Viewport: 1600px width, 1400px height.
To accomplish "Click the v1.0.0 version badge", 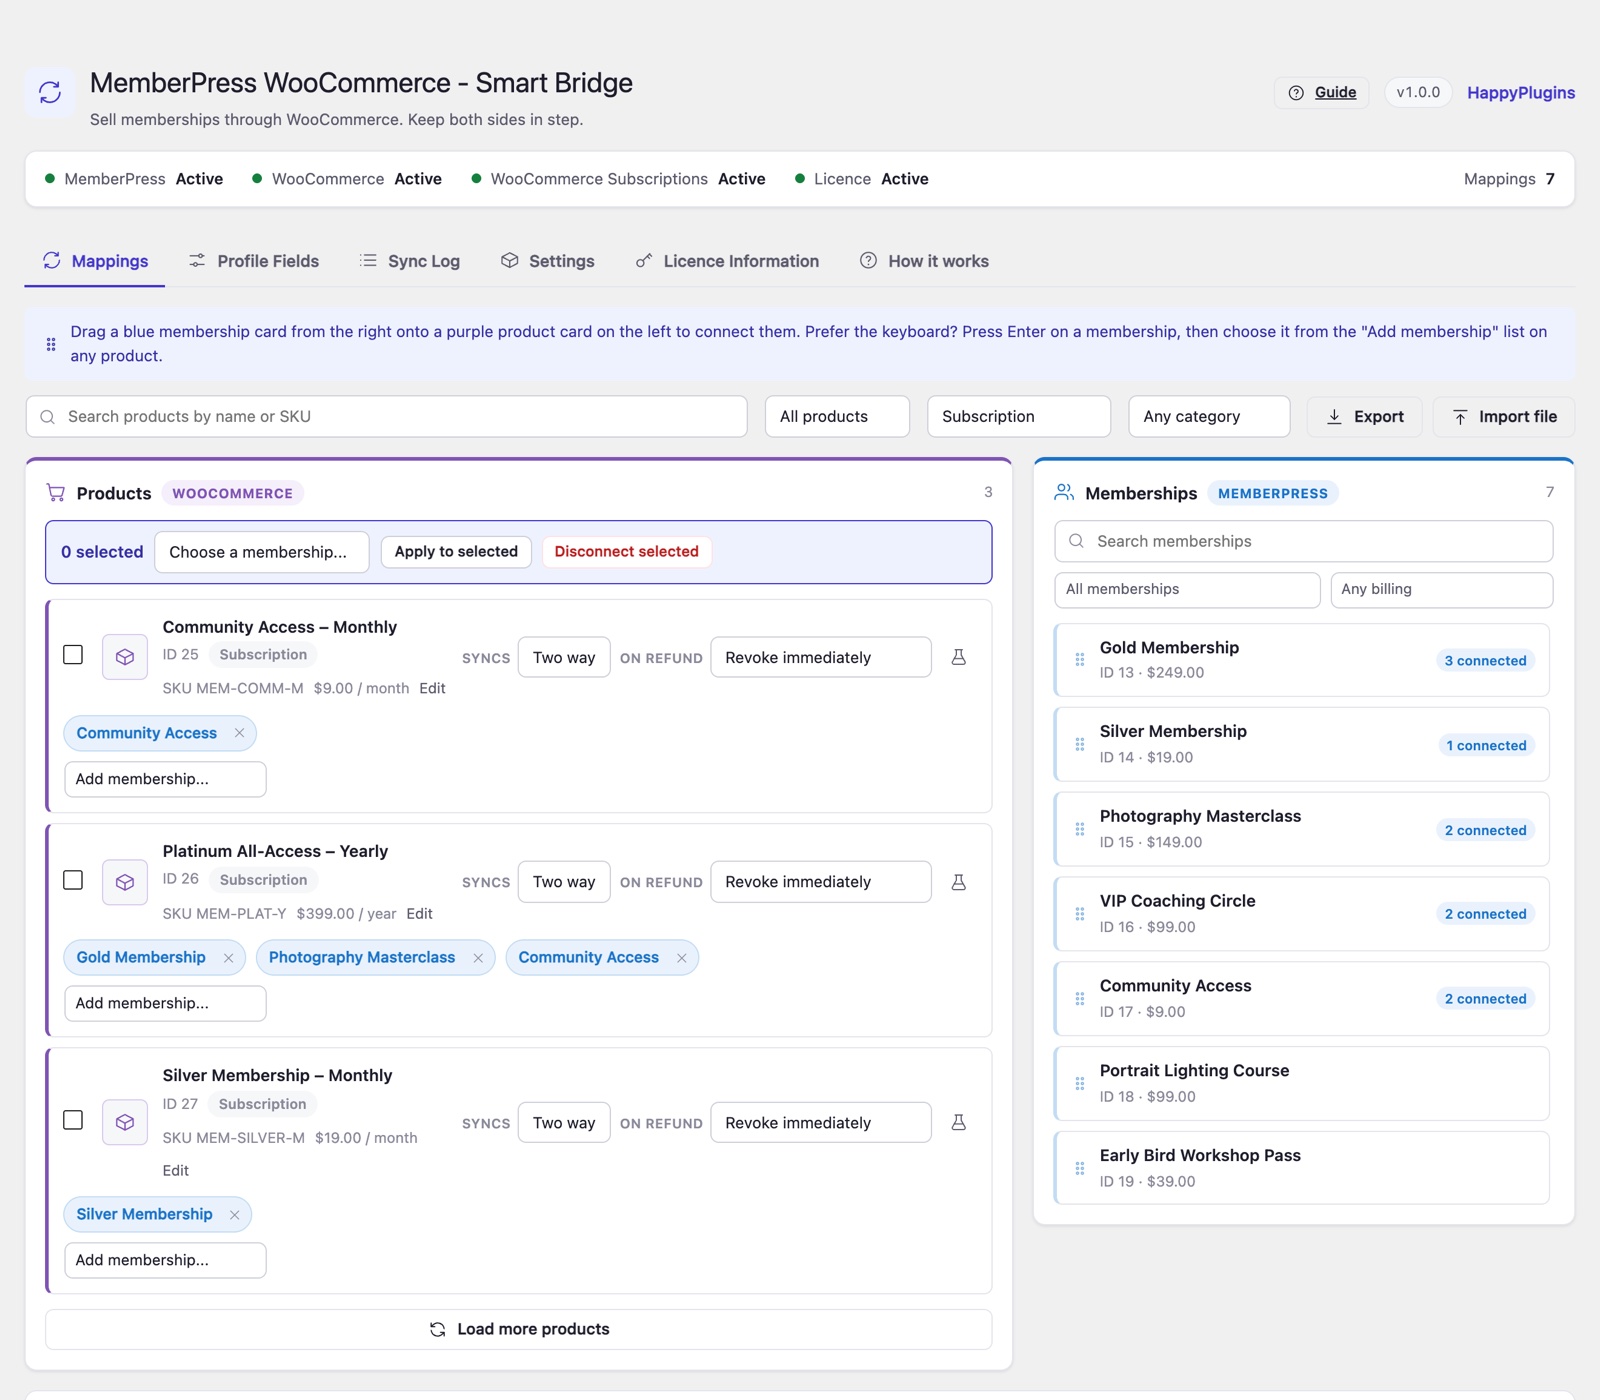I will pos(1418,93).
